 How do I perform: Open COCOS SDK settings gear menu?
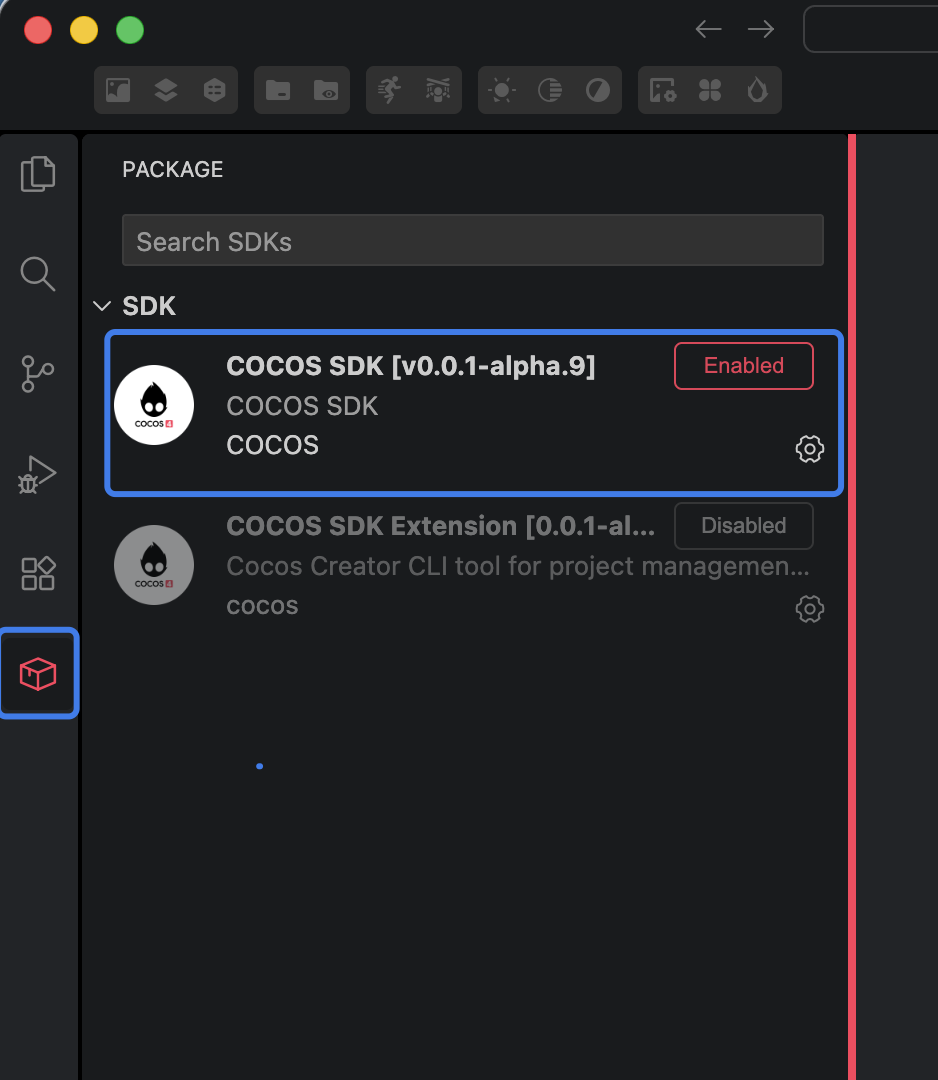point(809,449)
